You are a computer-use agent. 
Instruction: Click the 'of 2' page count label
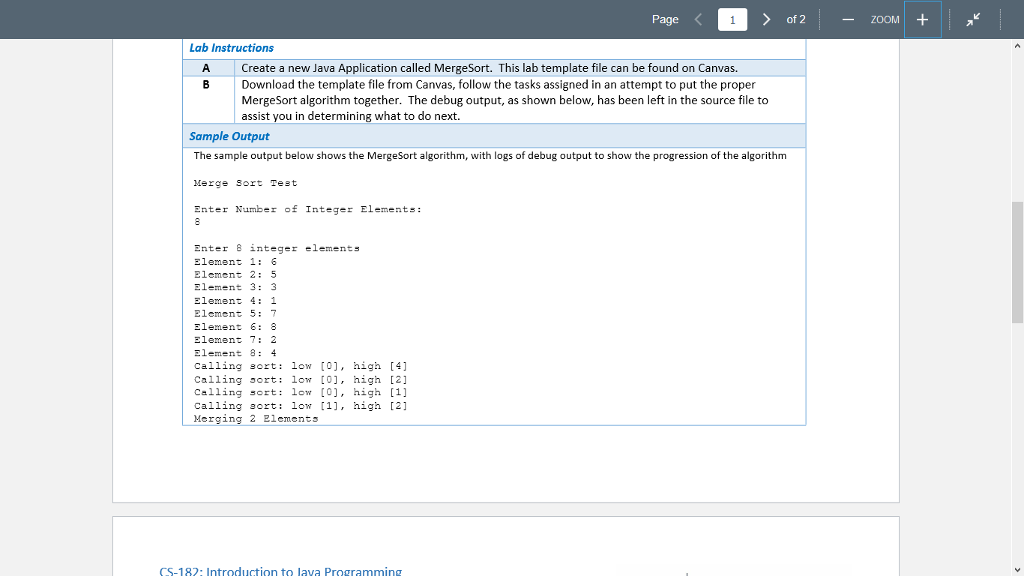pos(794,18)
